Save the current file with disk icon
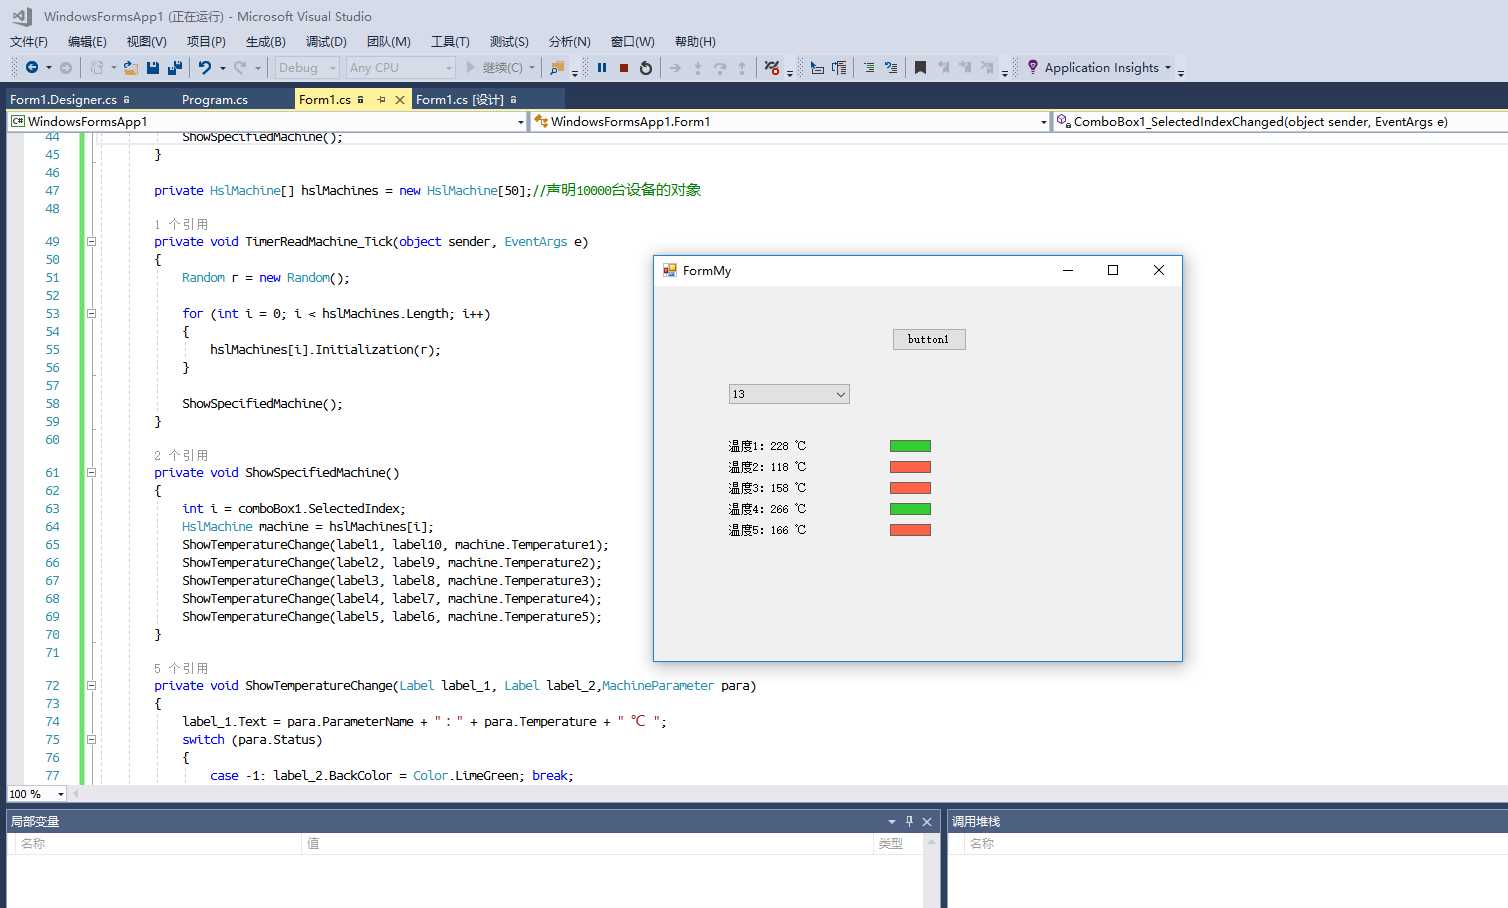1508x908 pixels. (153, 68)
